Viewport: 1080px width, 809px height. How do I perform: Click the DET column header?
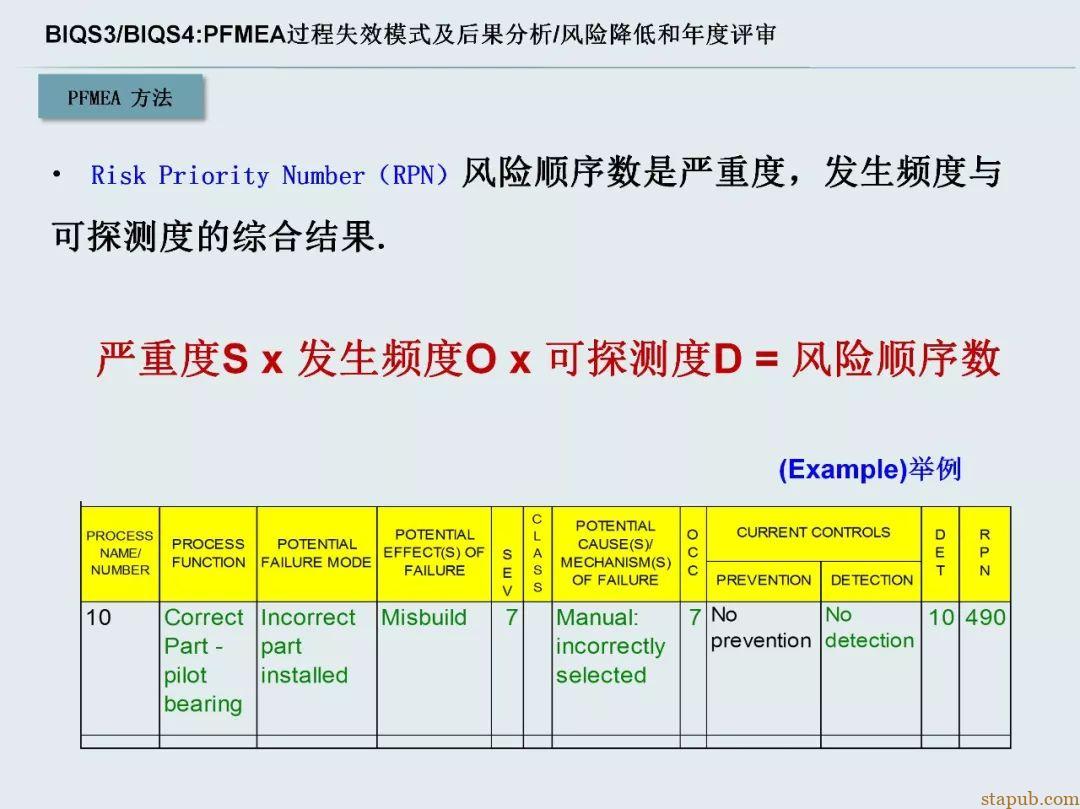point(940,554)
